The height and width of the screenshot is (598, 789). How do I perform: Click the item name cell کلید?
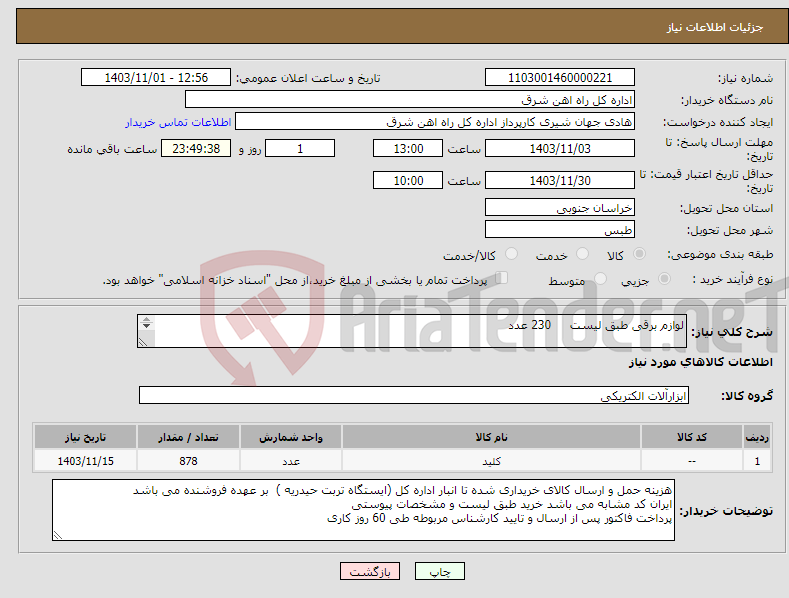click(491, 461)
